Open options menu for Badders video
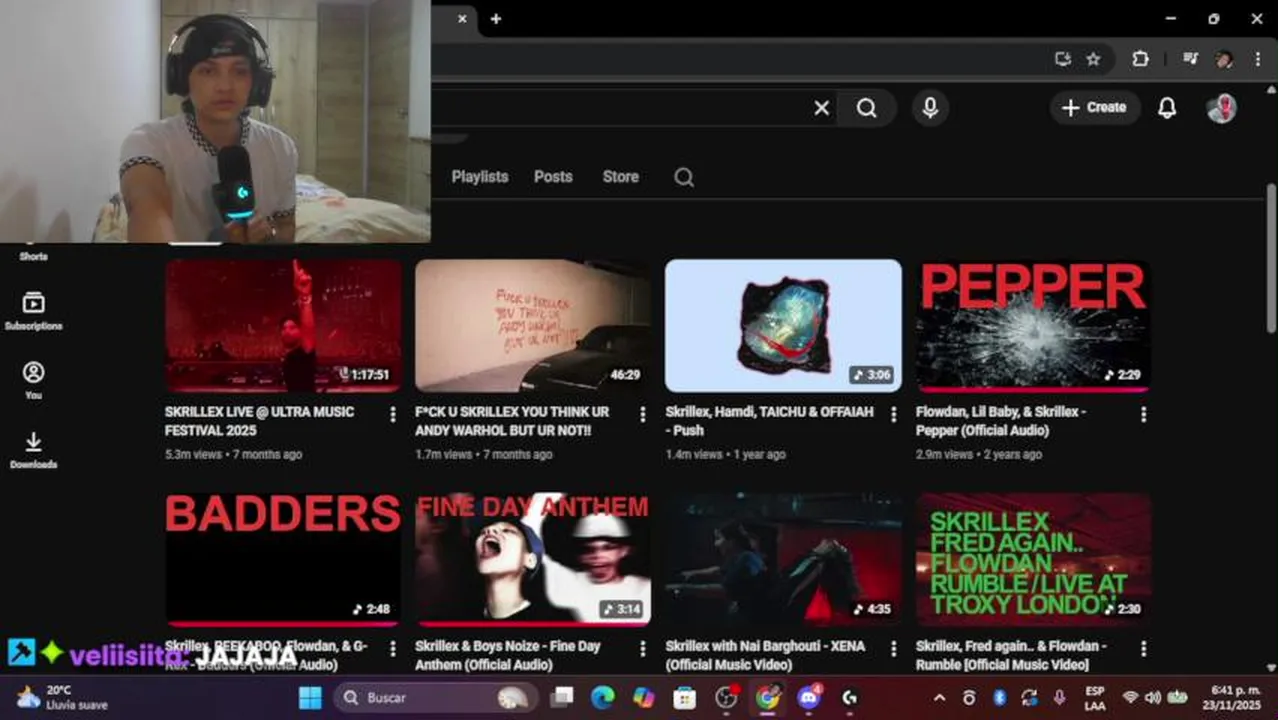 (x=393, y=649)
